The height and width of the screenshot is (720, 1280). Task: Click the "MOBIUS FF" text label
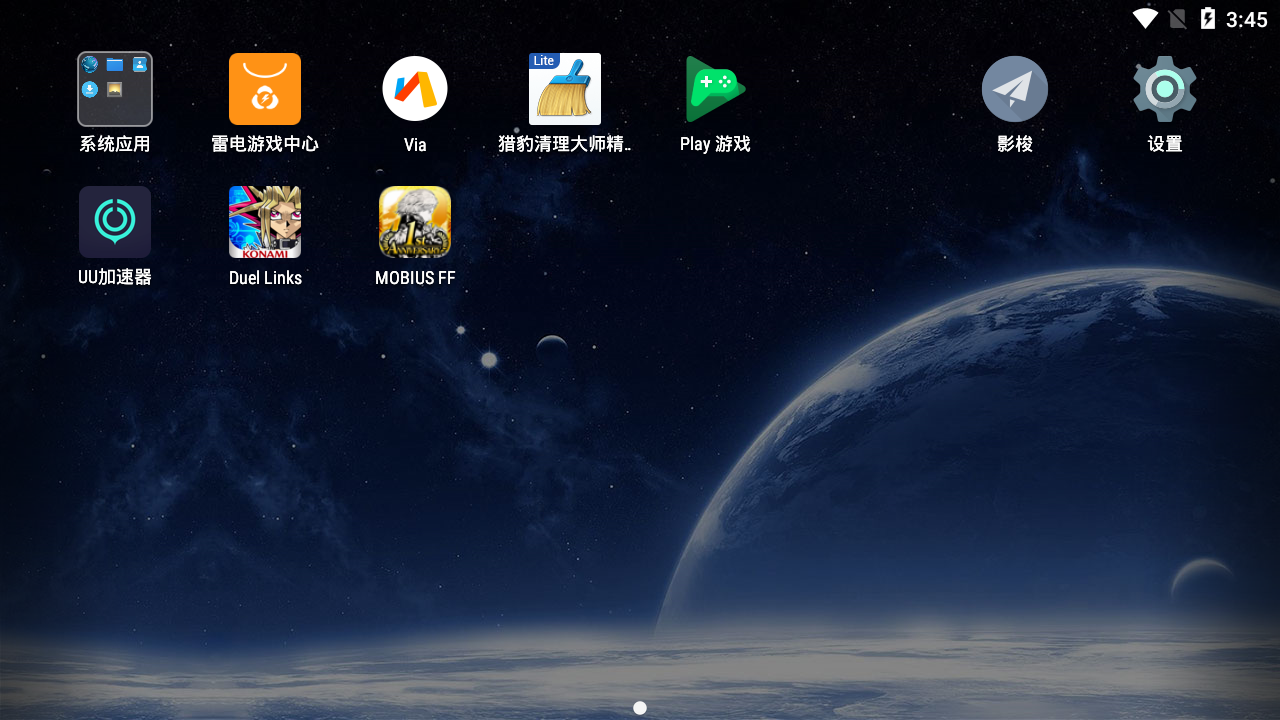point(415,278)
